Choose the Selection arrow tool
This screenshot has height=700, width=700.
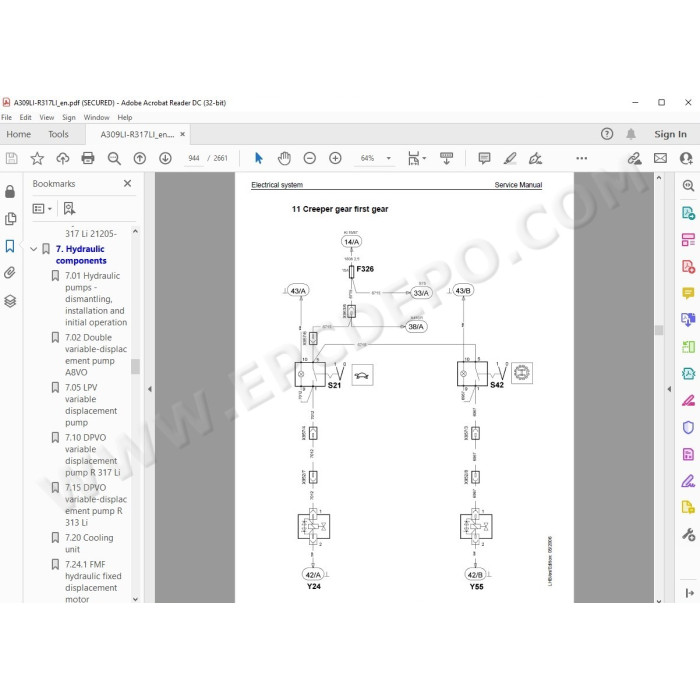(258, 158)
